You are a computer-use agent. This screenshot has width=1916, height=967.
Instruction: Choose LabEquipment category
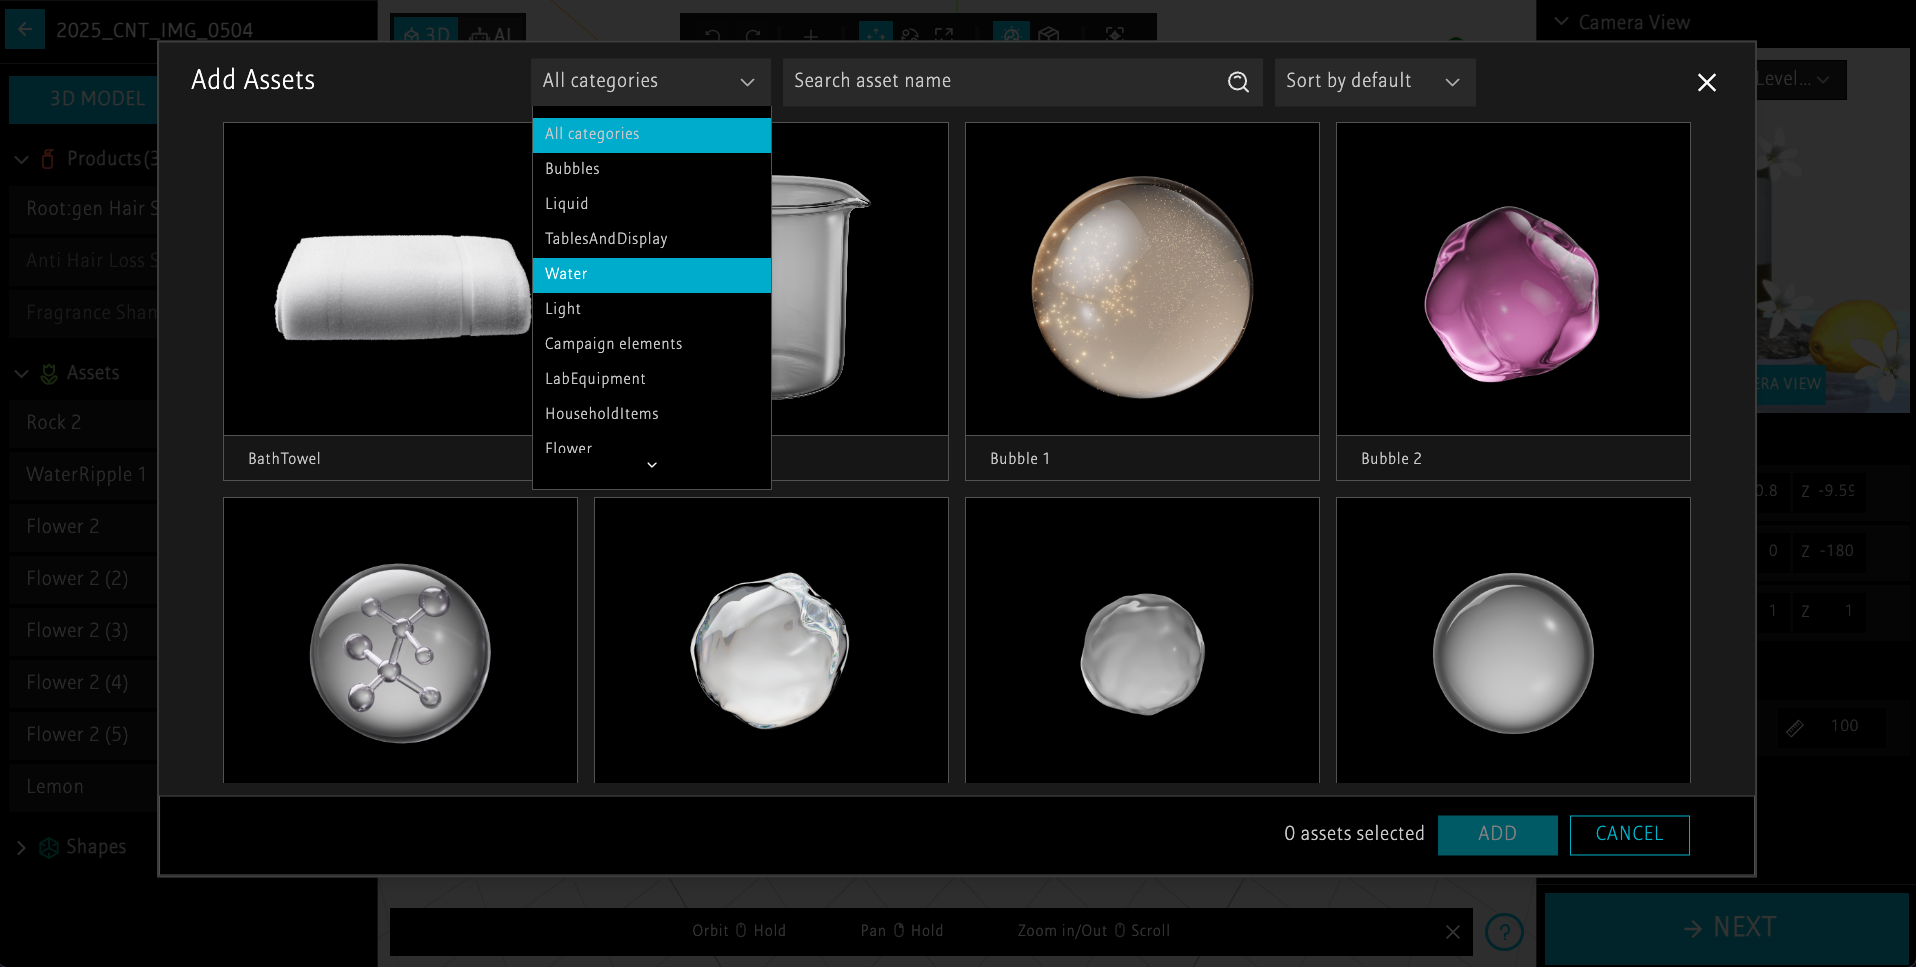click(652, 379)
